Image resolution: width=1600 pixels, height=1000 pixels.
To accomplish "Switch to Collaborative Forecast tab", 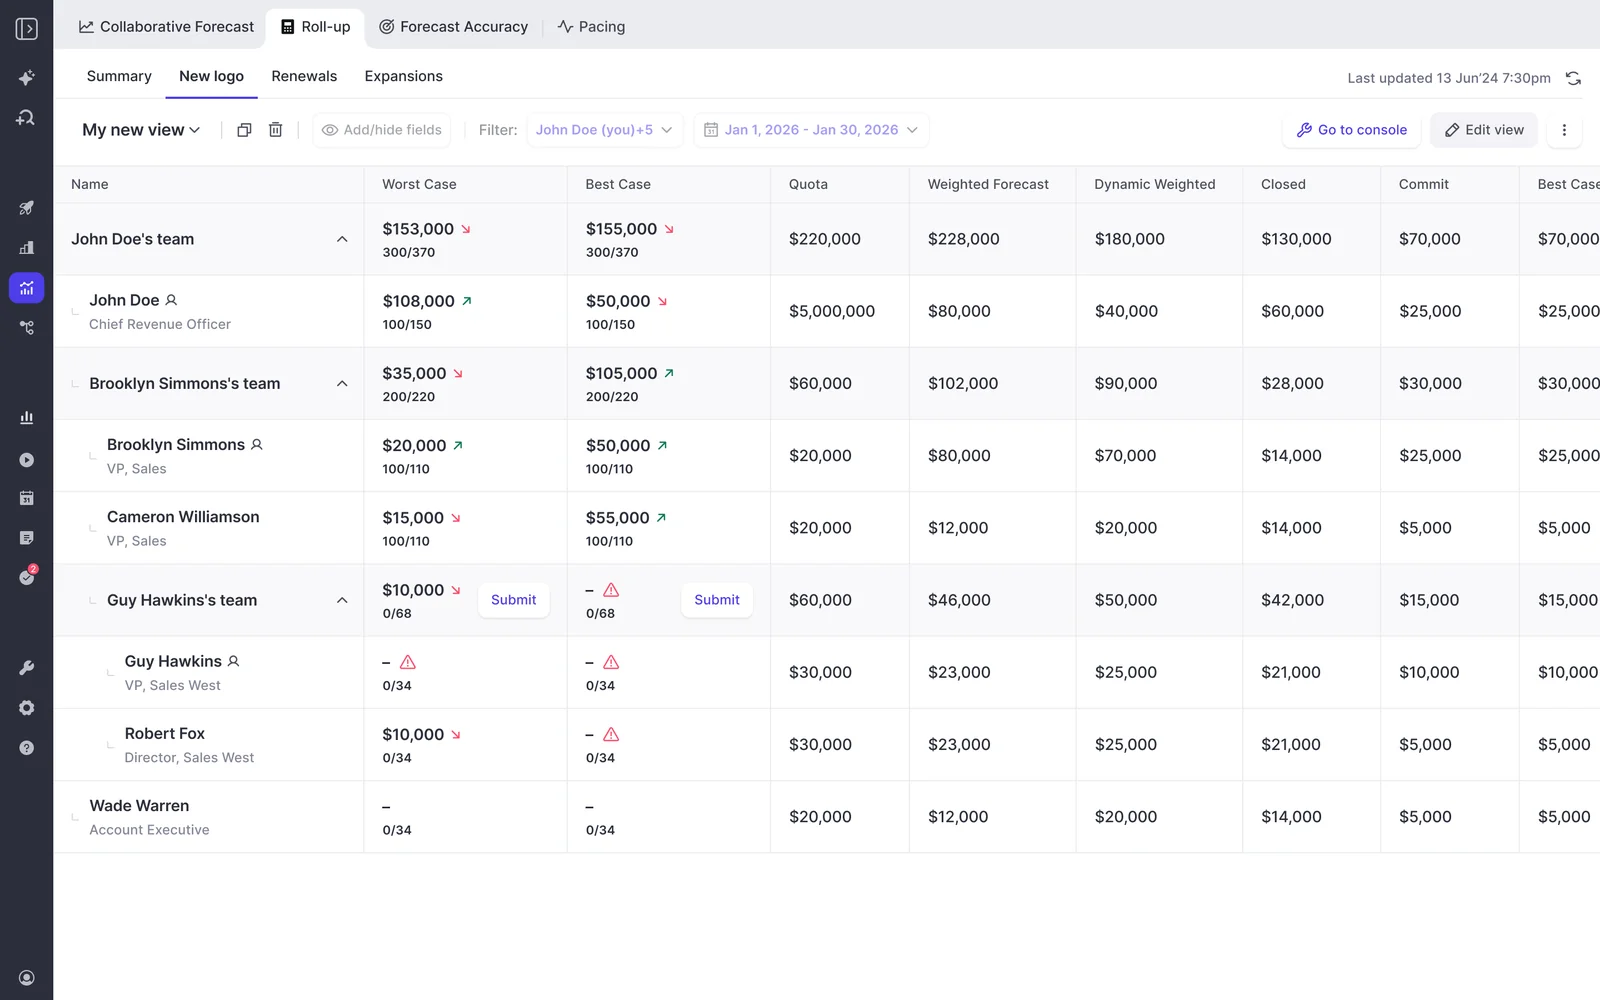I will pyautogui.click(x=166, y=27).
